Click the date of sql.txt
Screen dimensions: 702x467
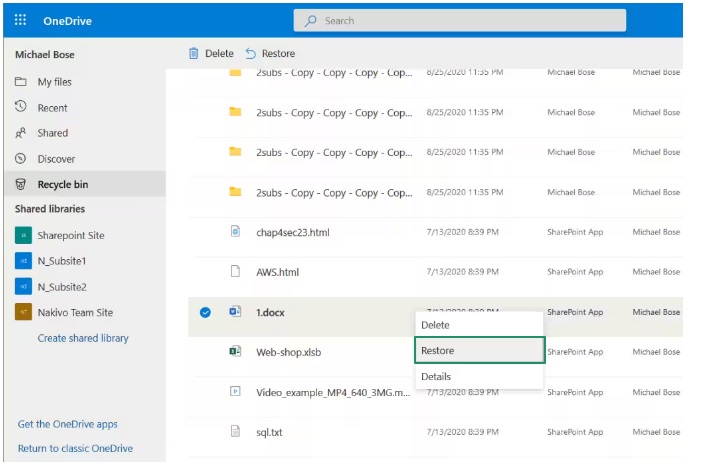click(x=462, y=432)
